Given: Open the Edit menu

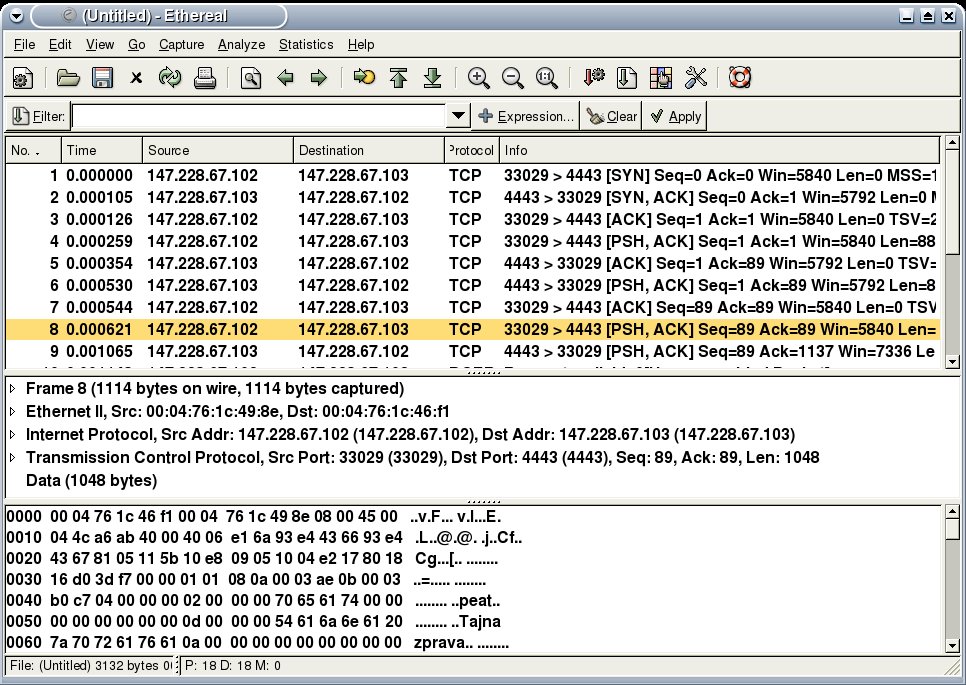Looking at the screenshot, I should coord(60,45).
